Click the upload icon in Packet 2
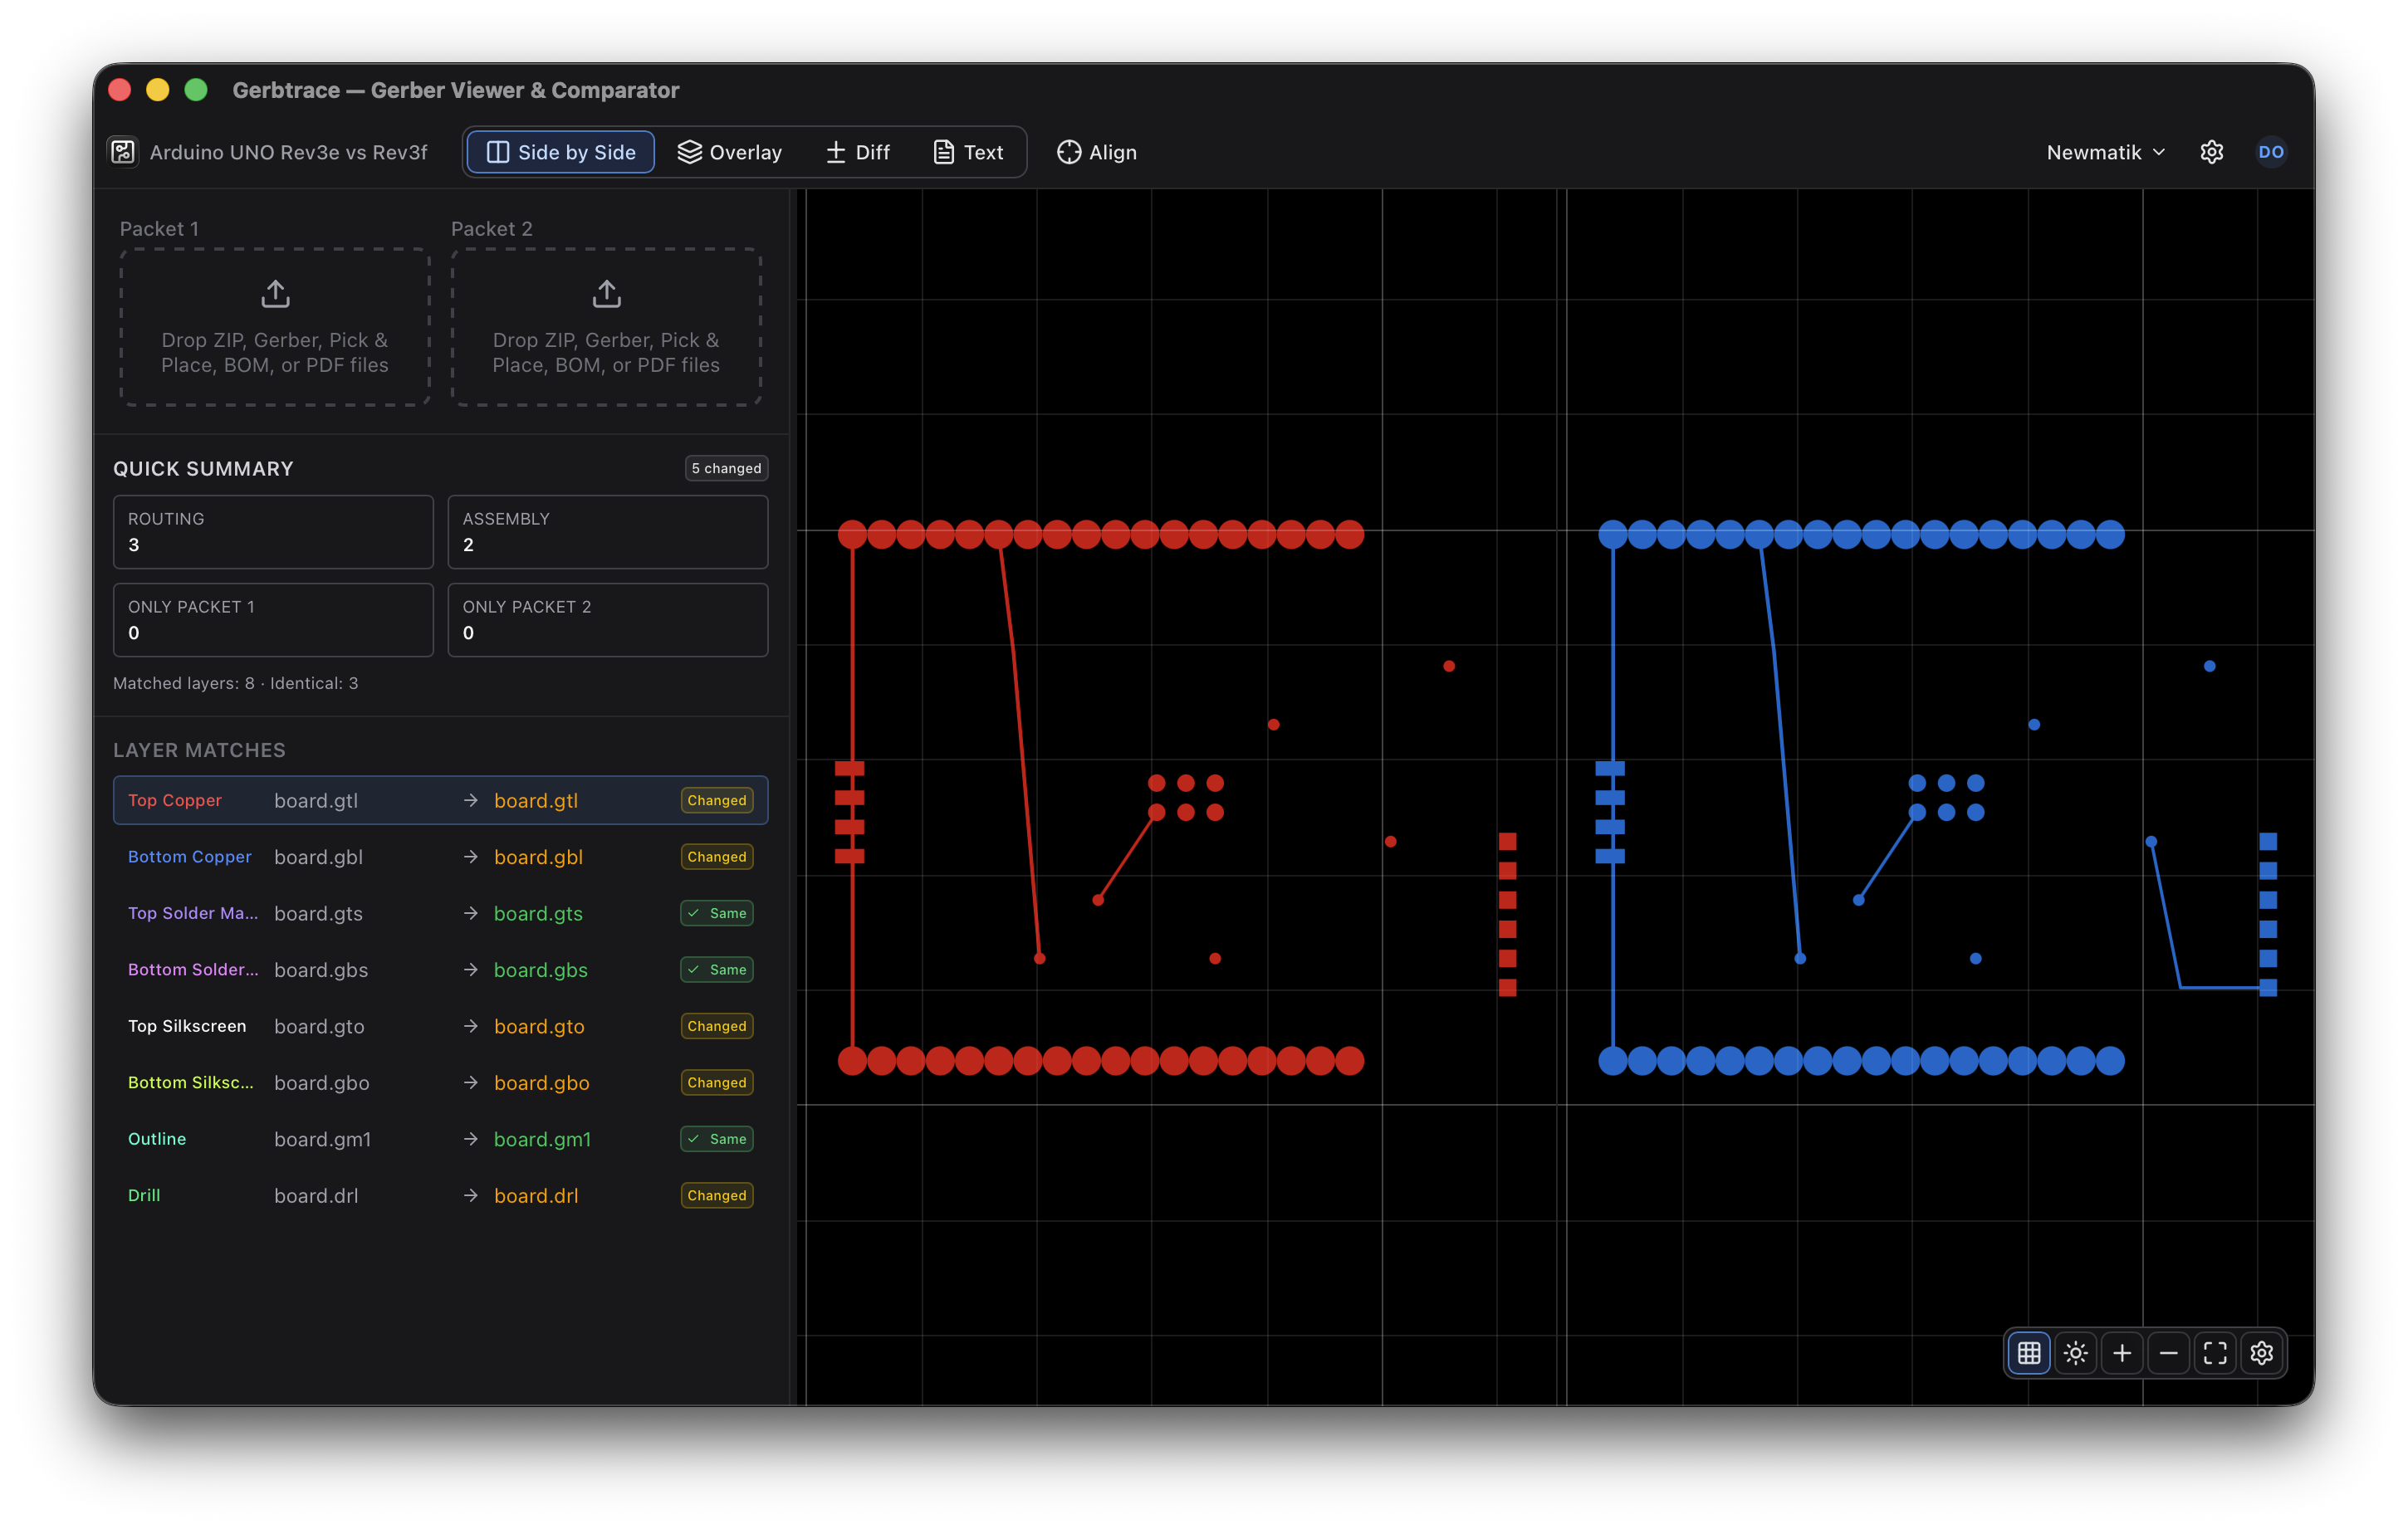2408x1529 pixels. point(606,294)
